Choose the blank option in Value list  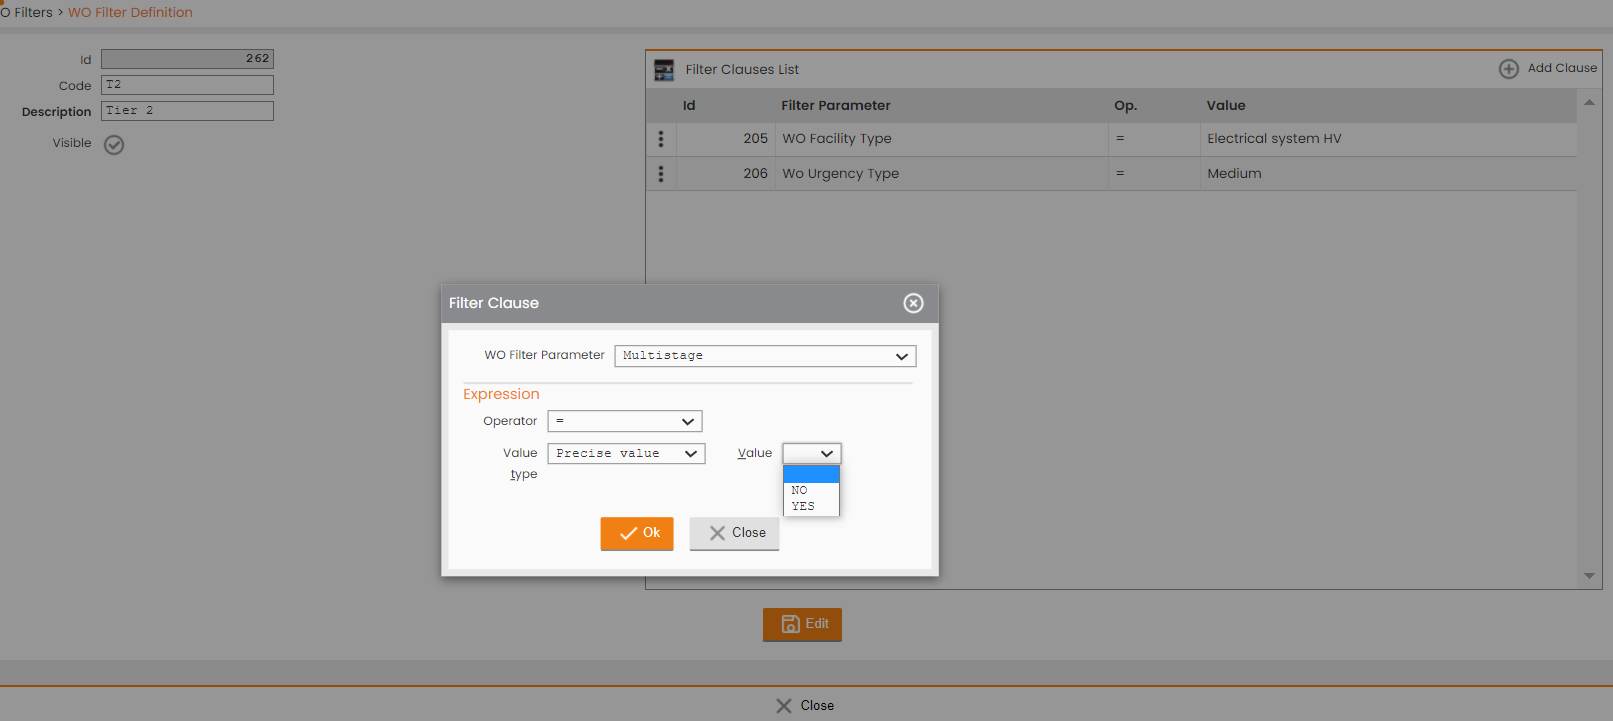[811, 475]
